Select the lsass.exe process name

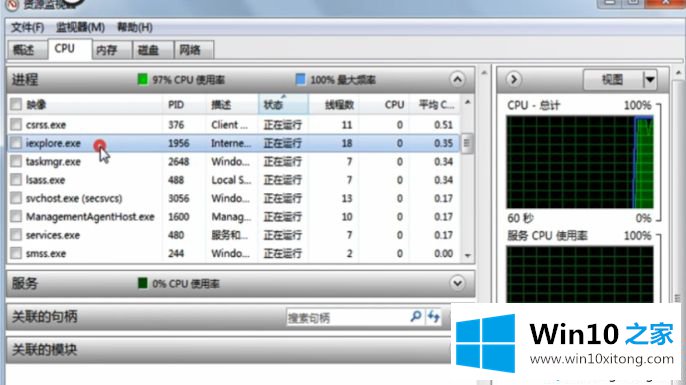coord(45,180)
